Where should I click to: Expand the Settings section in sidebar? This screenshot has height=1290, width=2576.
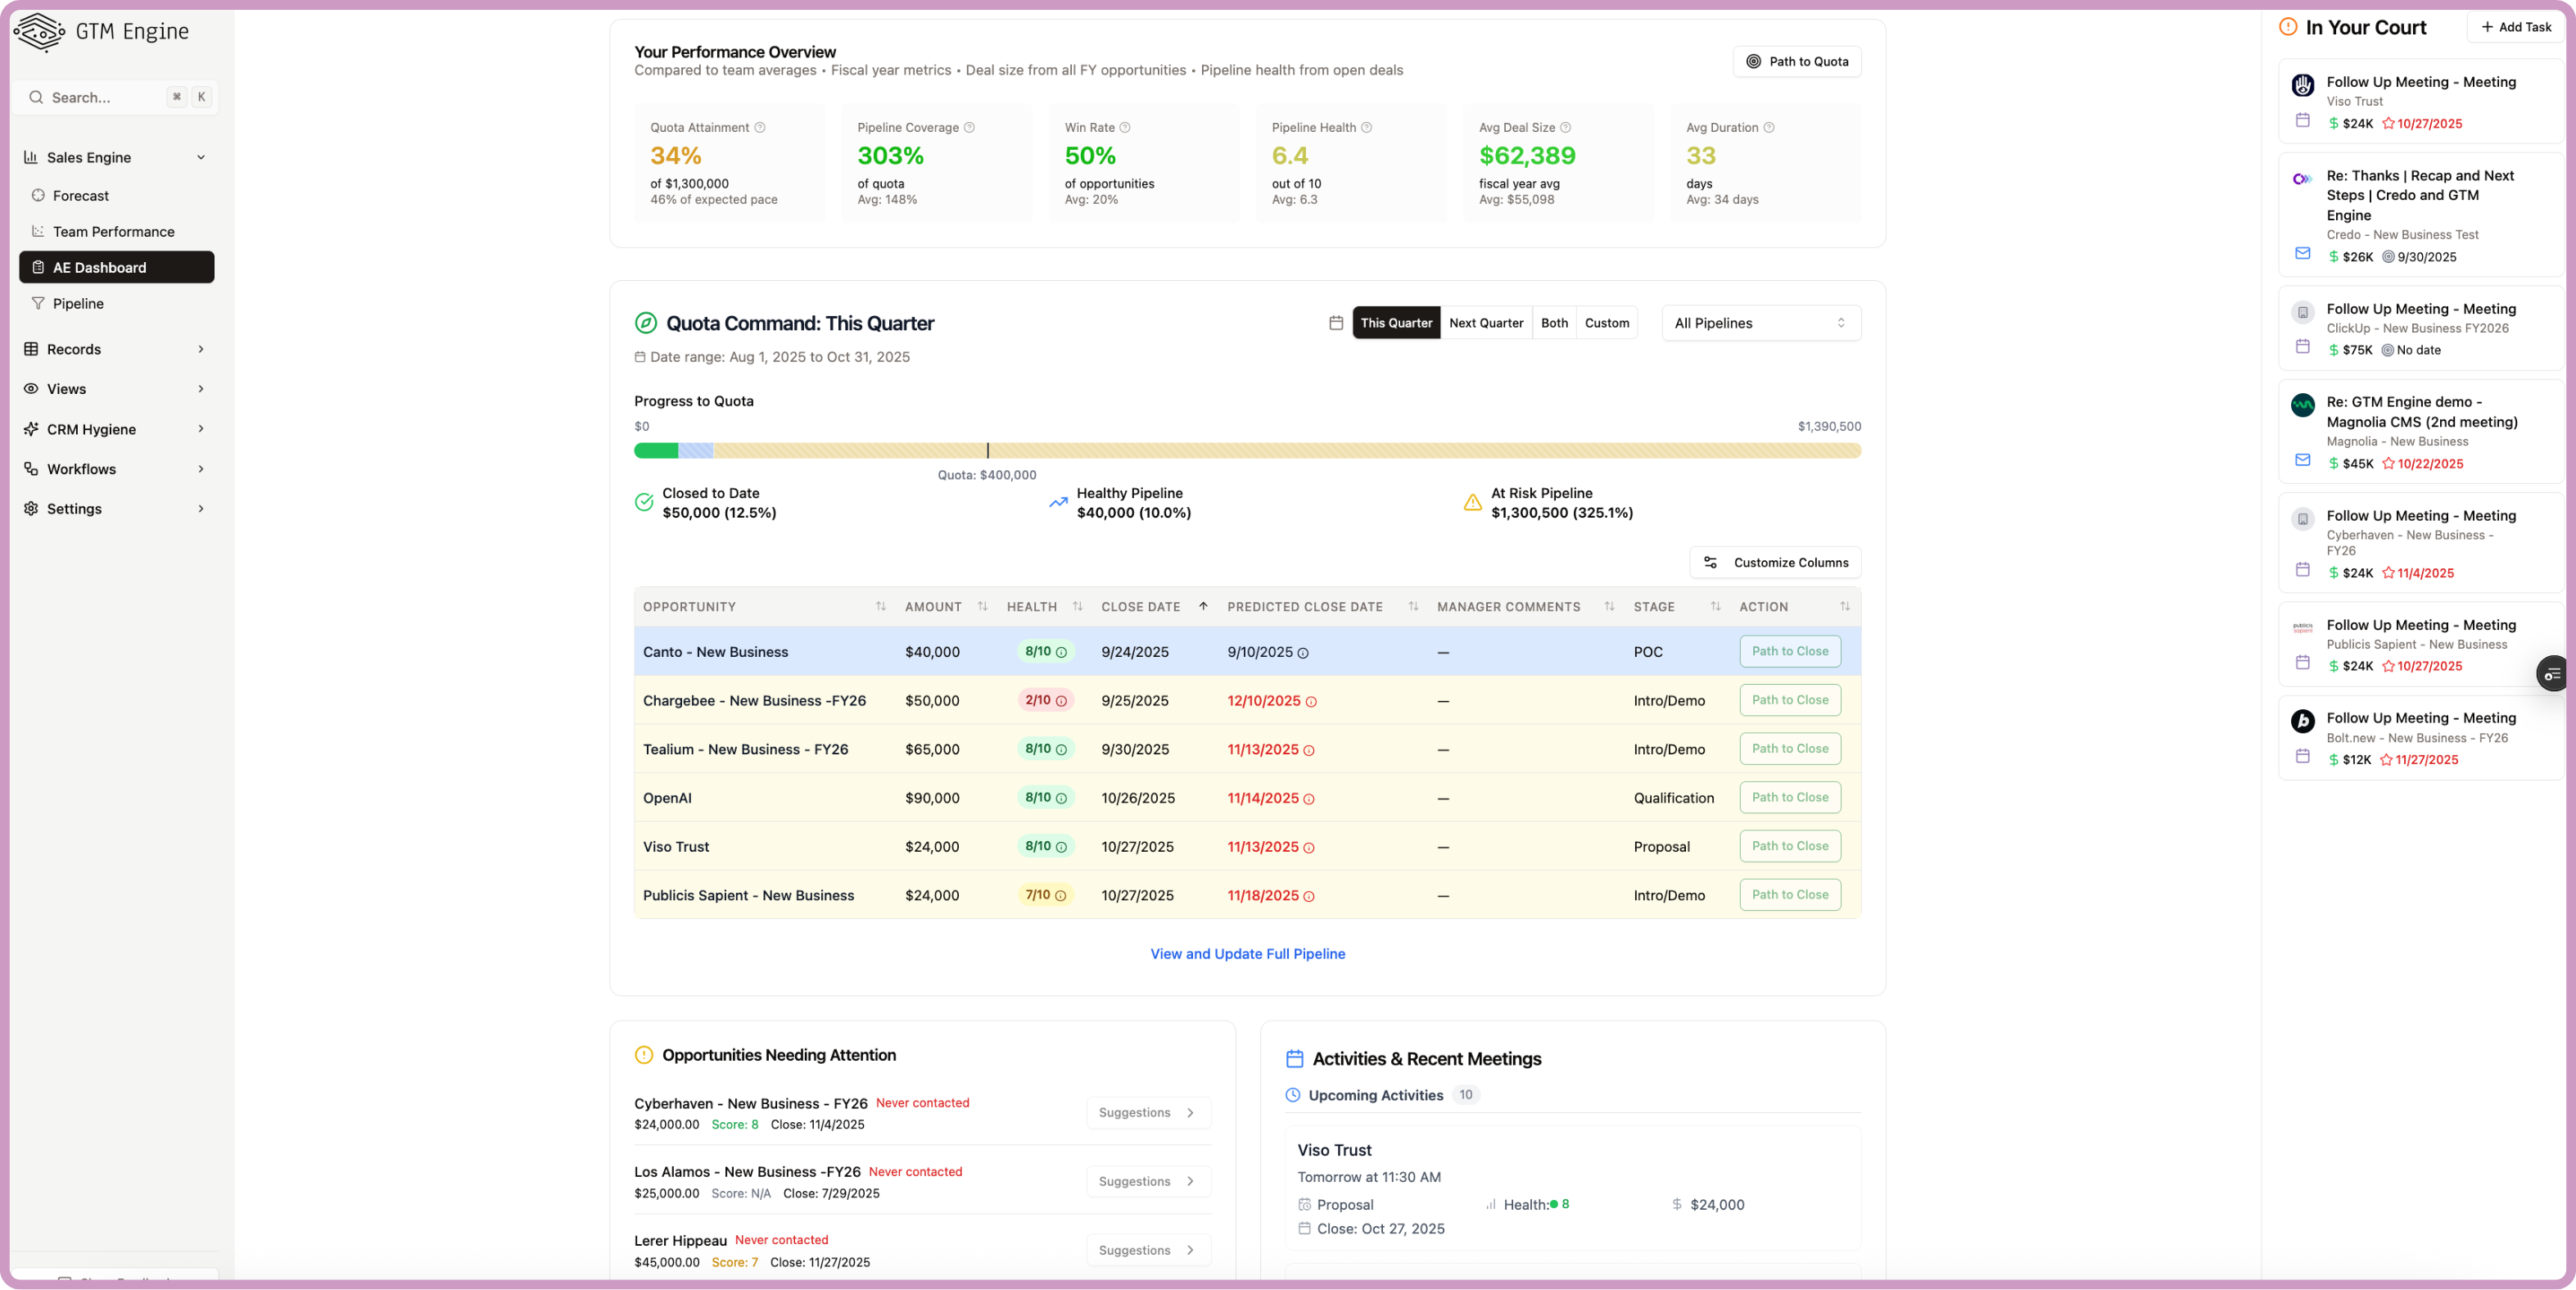point(74,508)
